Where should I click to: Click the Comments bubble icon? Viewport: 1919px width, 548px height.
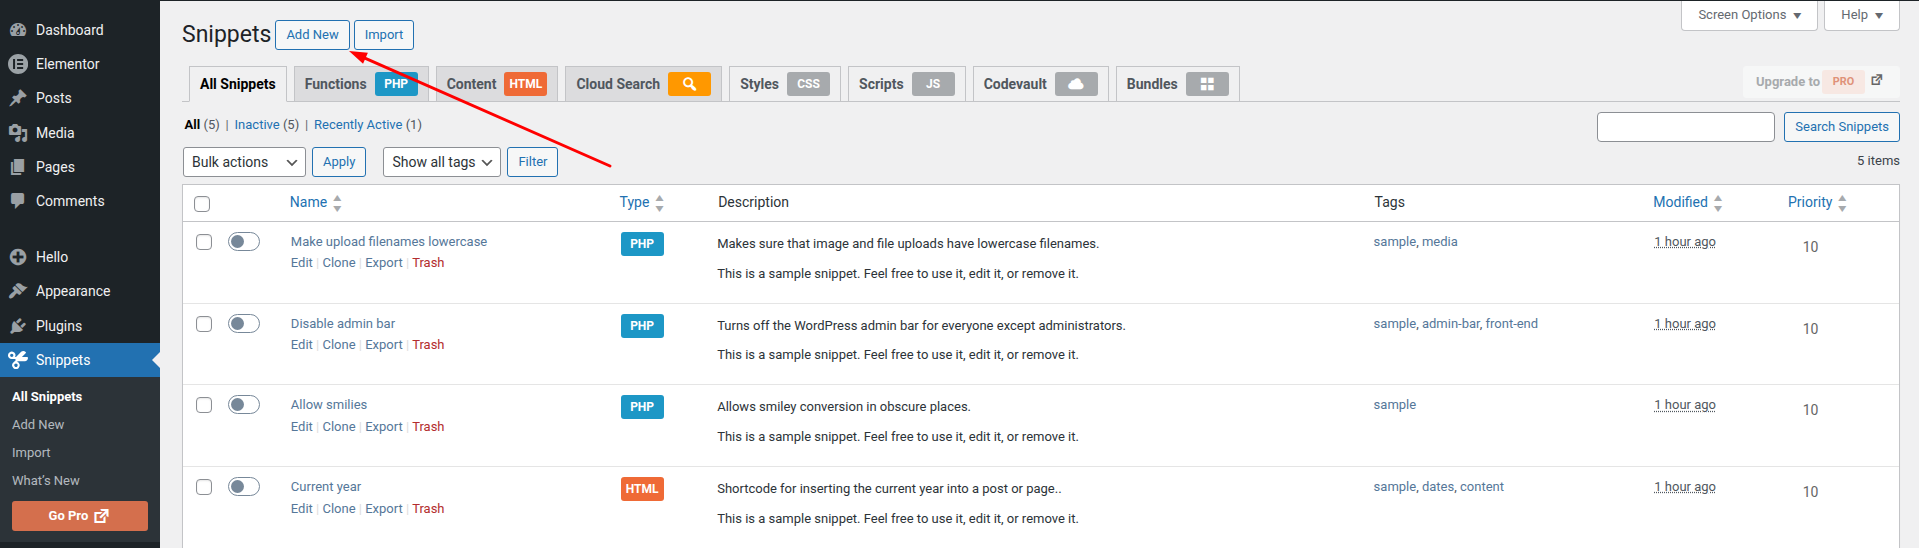(x=18, y=201)
